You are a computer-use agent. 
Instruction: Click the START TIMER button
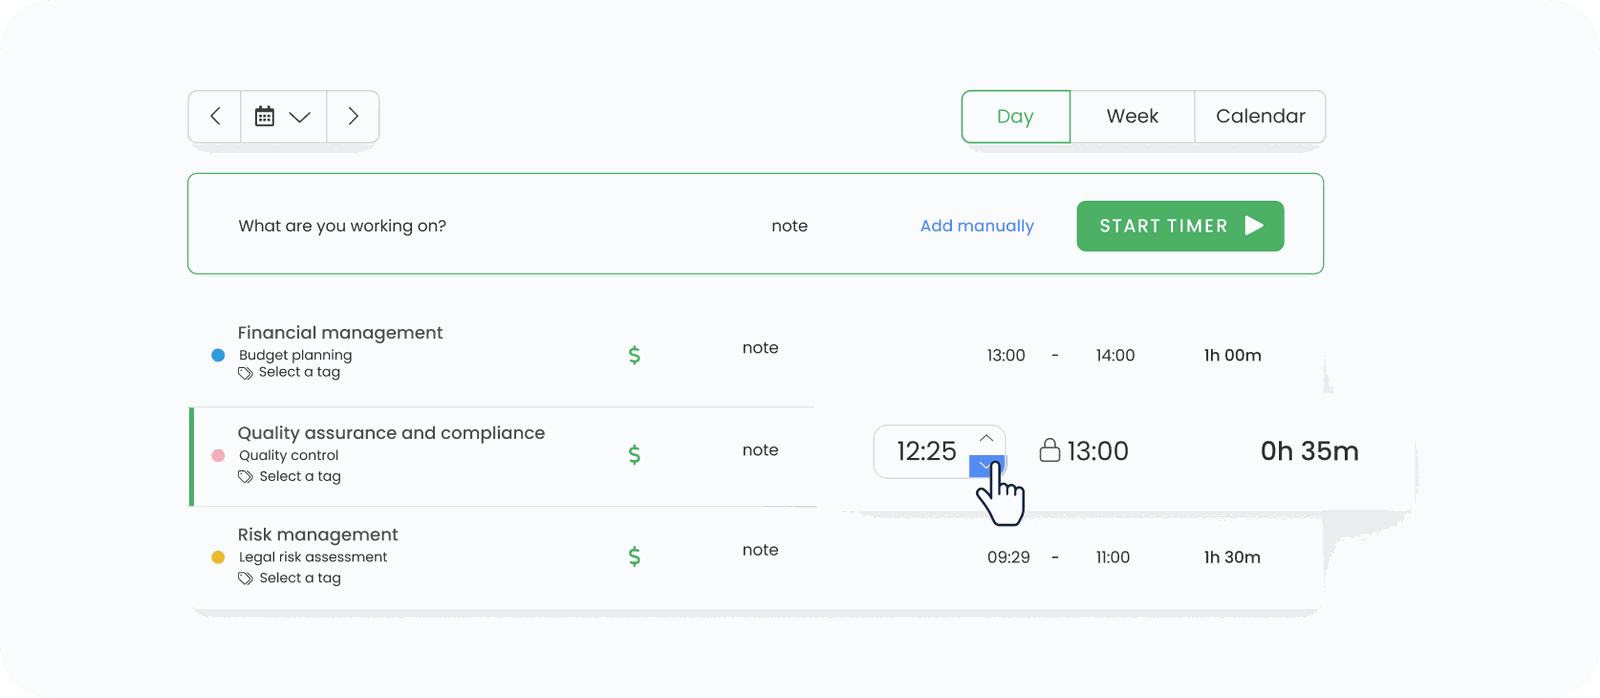1180,226
